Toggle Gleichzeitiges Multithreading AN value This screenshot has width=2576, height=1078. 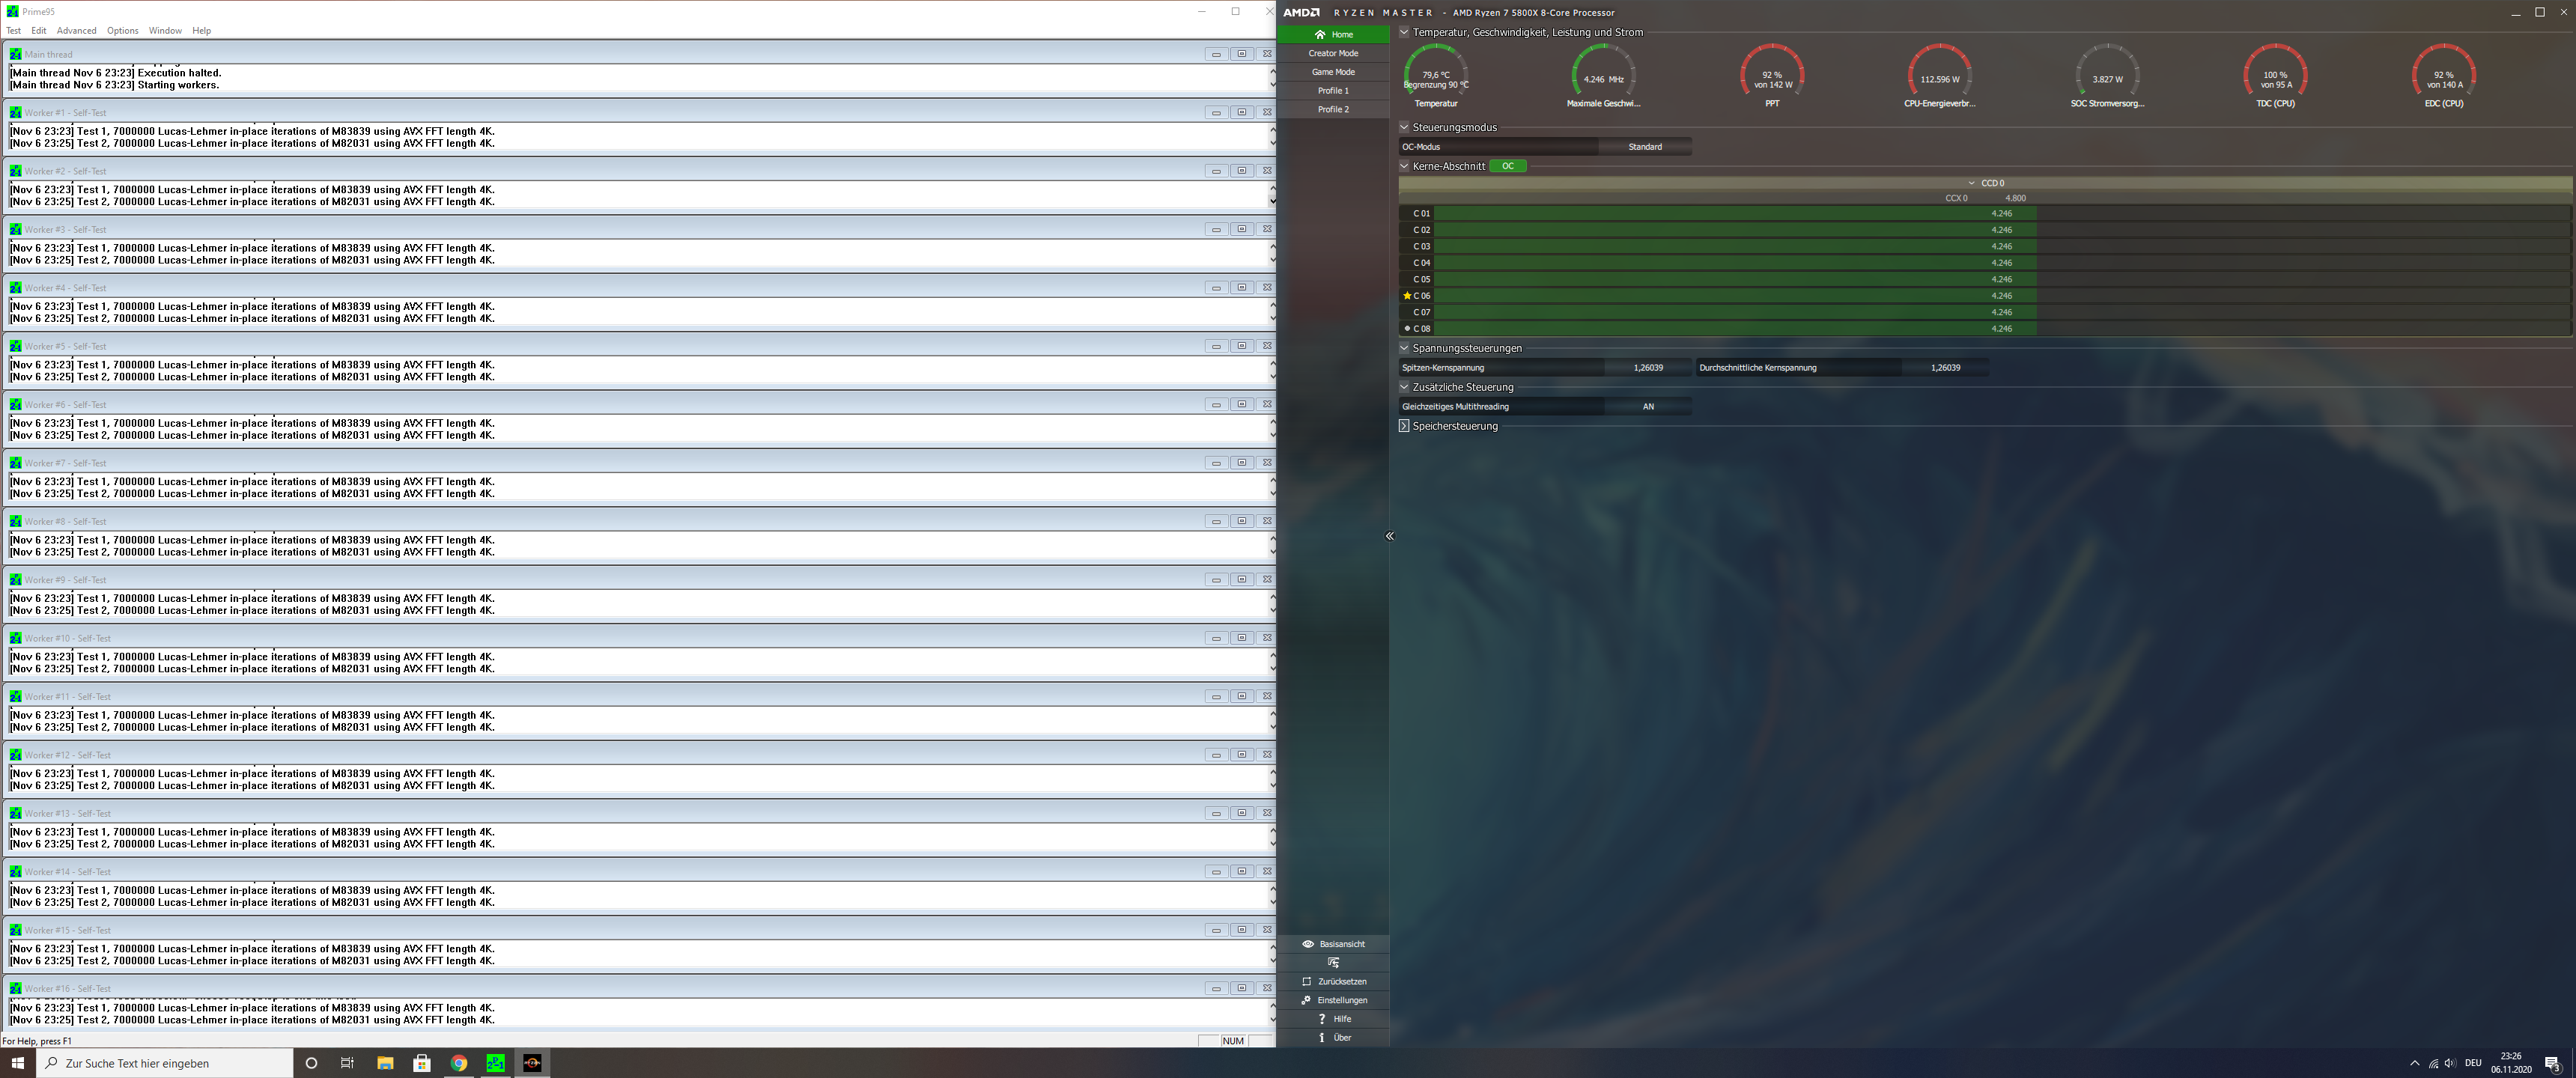(x=1648, y=407)
